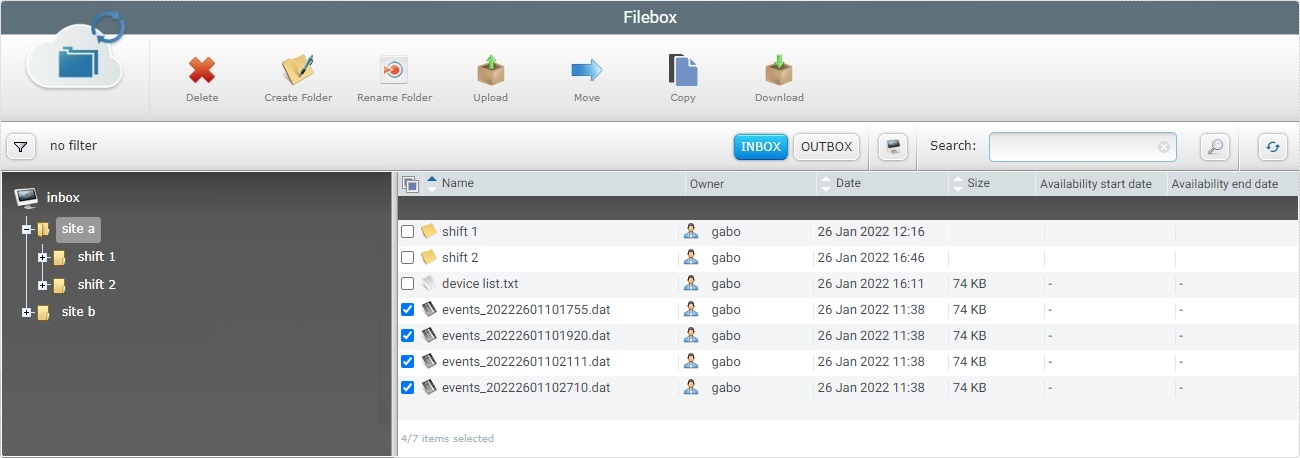Click the owner avatar icon in the device list.txt row
1300x458 pixels.
click(691, 283)
